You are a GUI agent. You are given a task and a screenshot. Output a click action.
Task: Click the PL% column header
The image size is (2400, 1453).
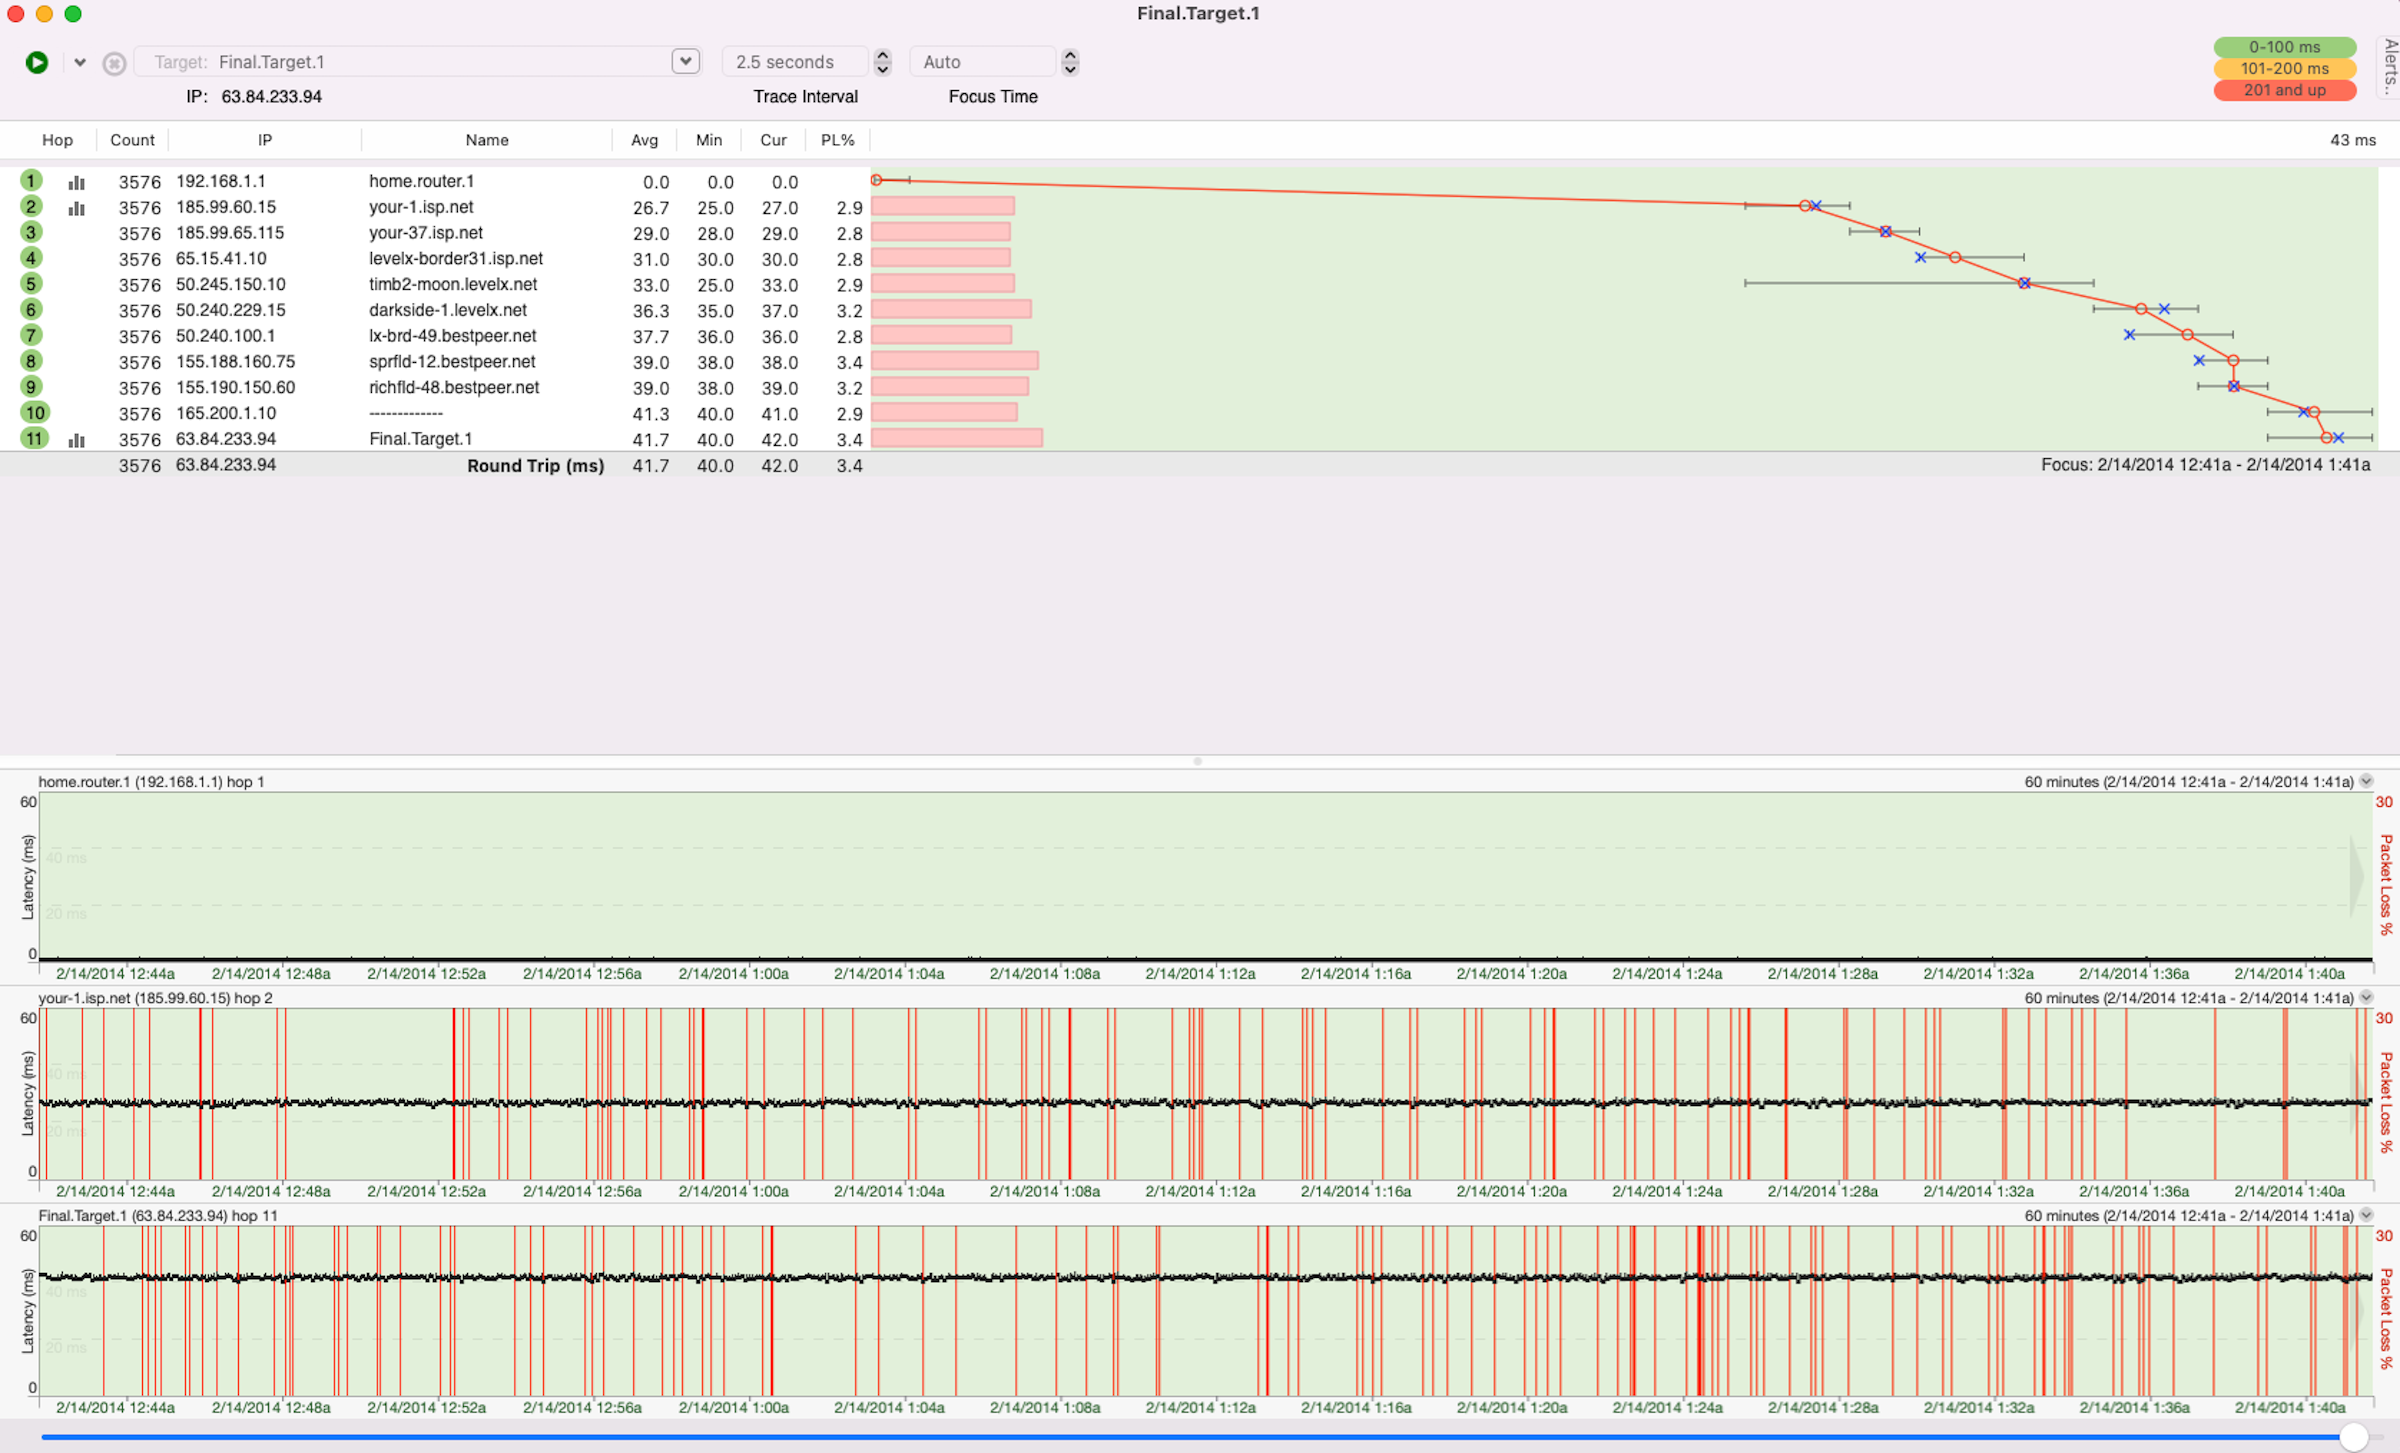click(837, 140)
